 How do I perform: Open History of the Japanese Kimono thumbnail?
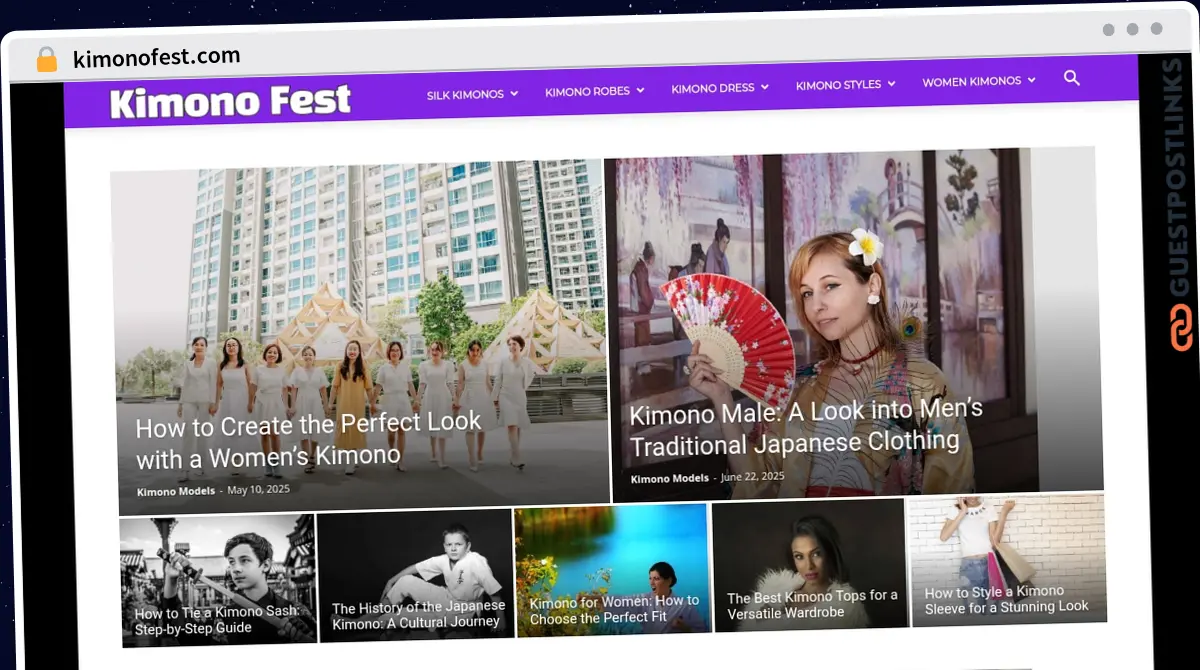[x=415, y=573]
